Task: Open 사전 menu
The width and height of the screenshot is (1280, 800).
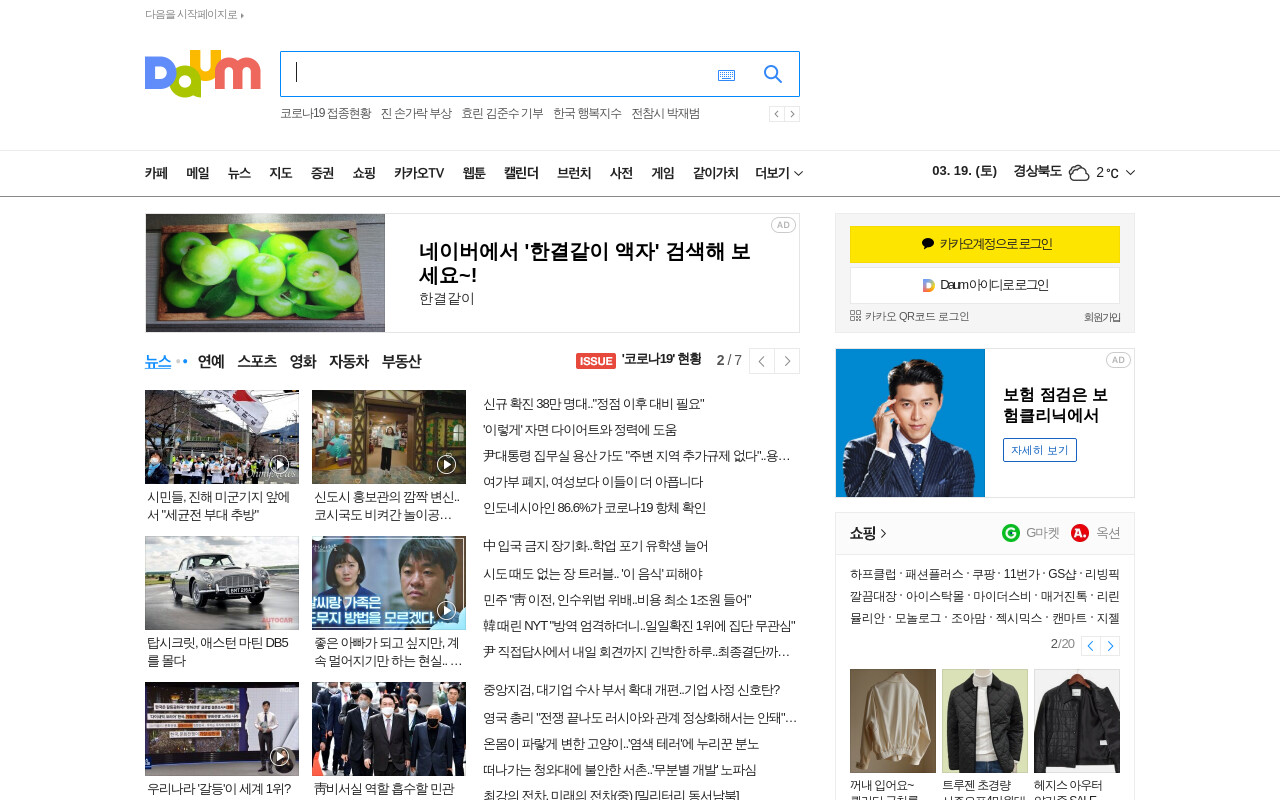Action: click(621, 173)
